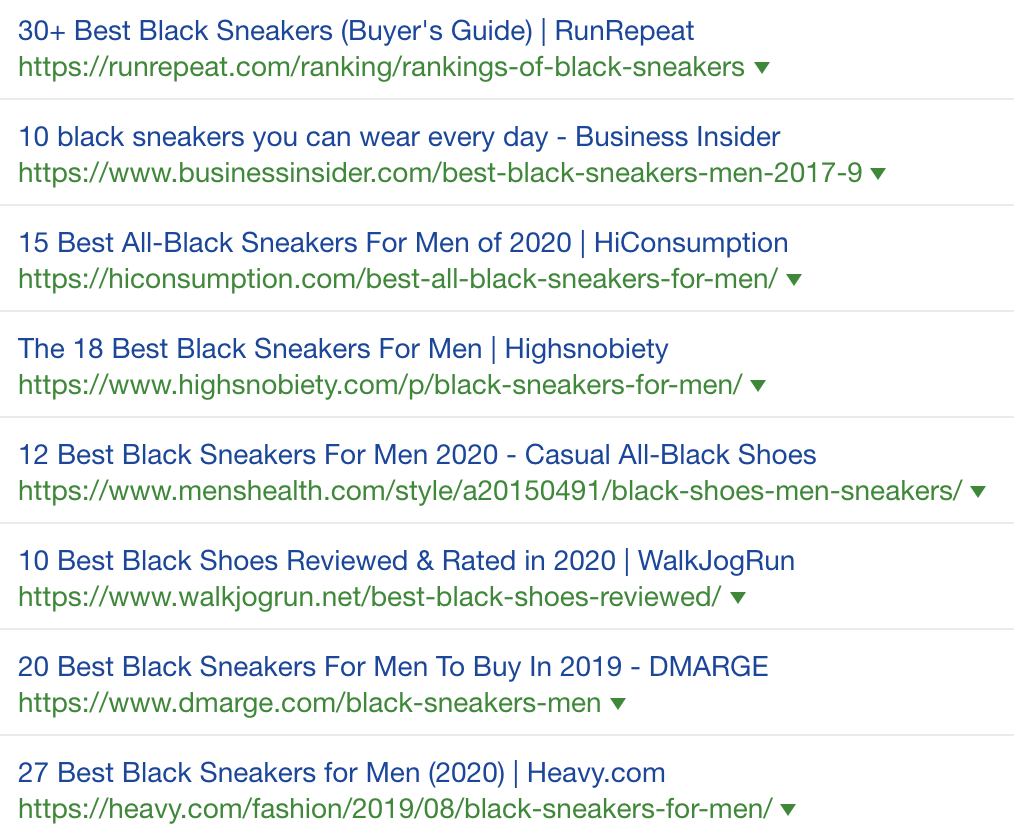
Task: Click the green heavy.com fashion URL text
Action: (395, 809)
